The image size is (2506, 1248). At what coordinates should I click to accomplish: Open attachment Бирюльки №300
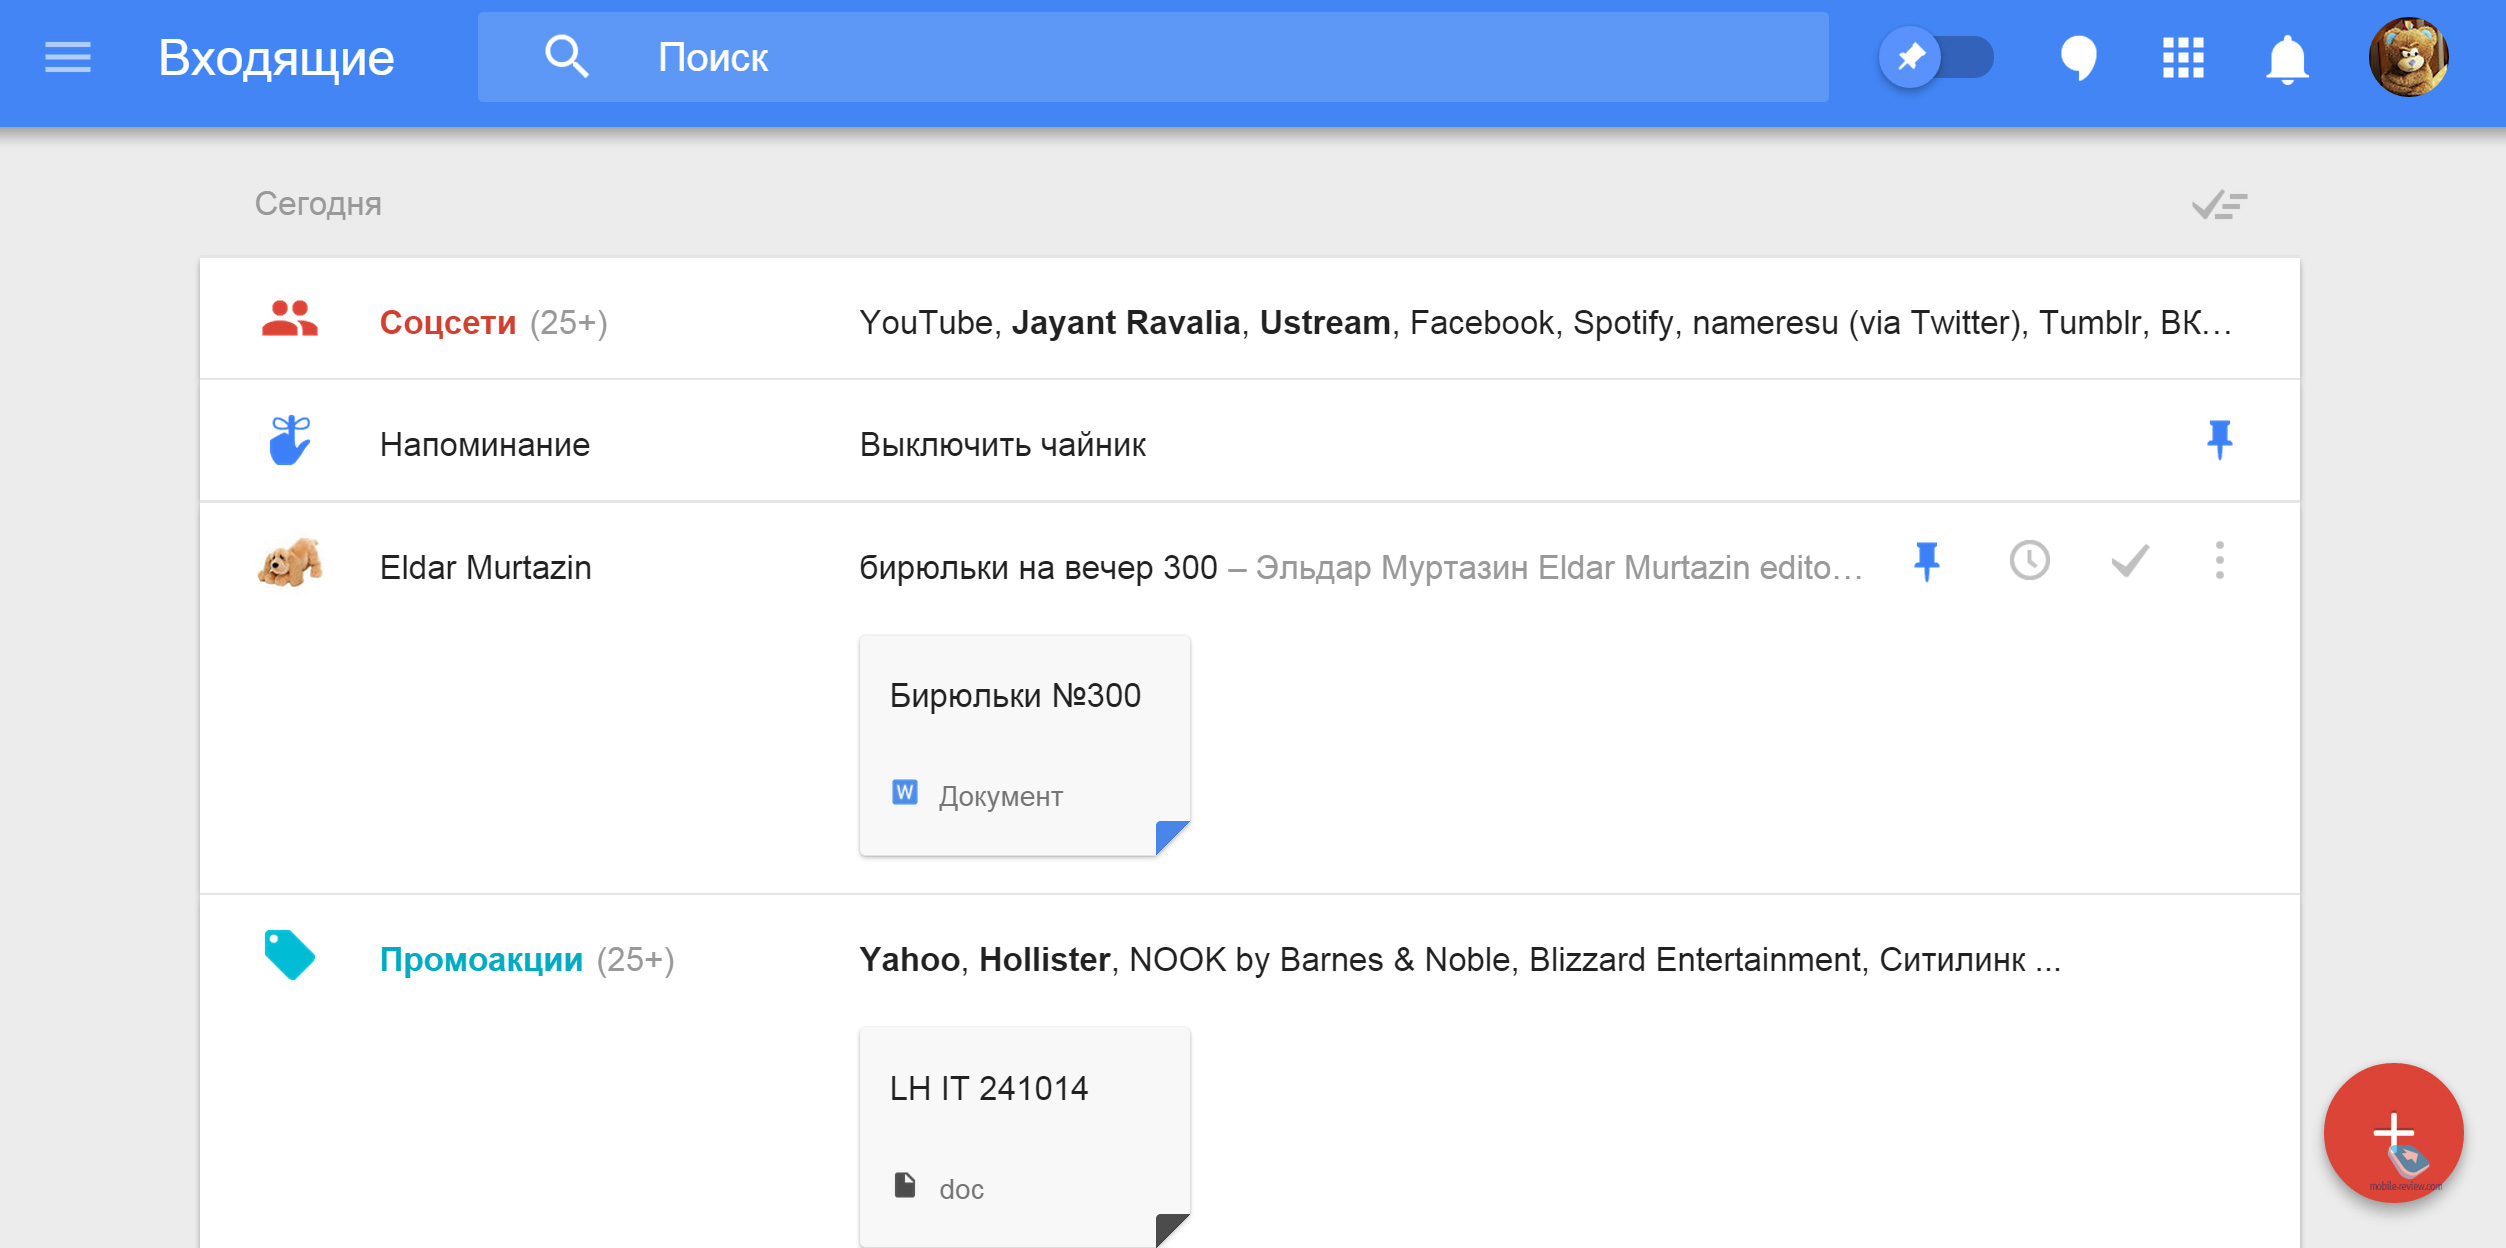1025,746
